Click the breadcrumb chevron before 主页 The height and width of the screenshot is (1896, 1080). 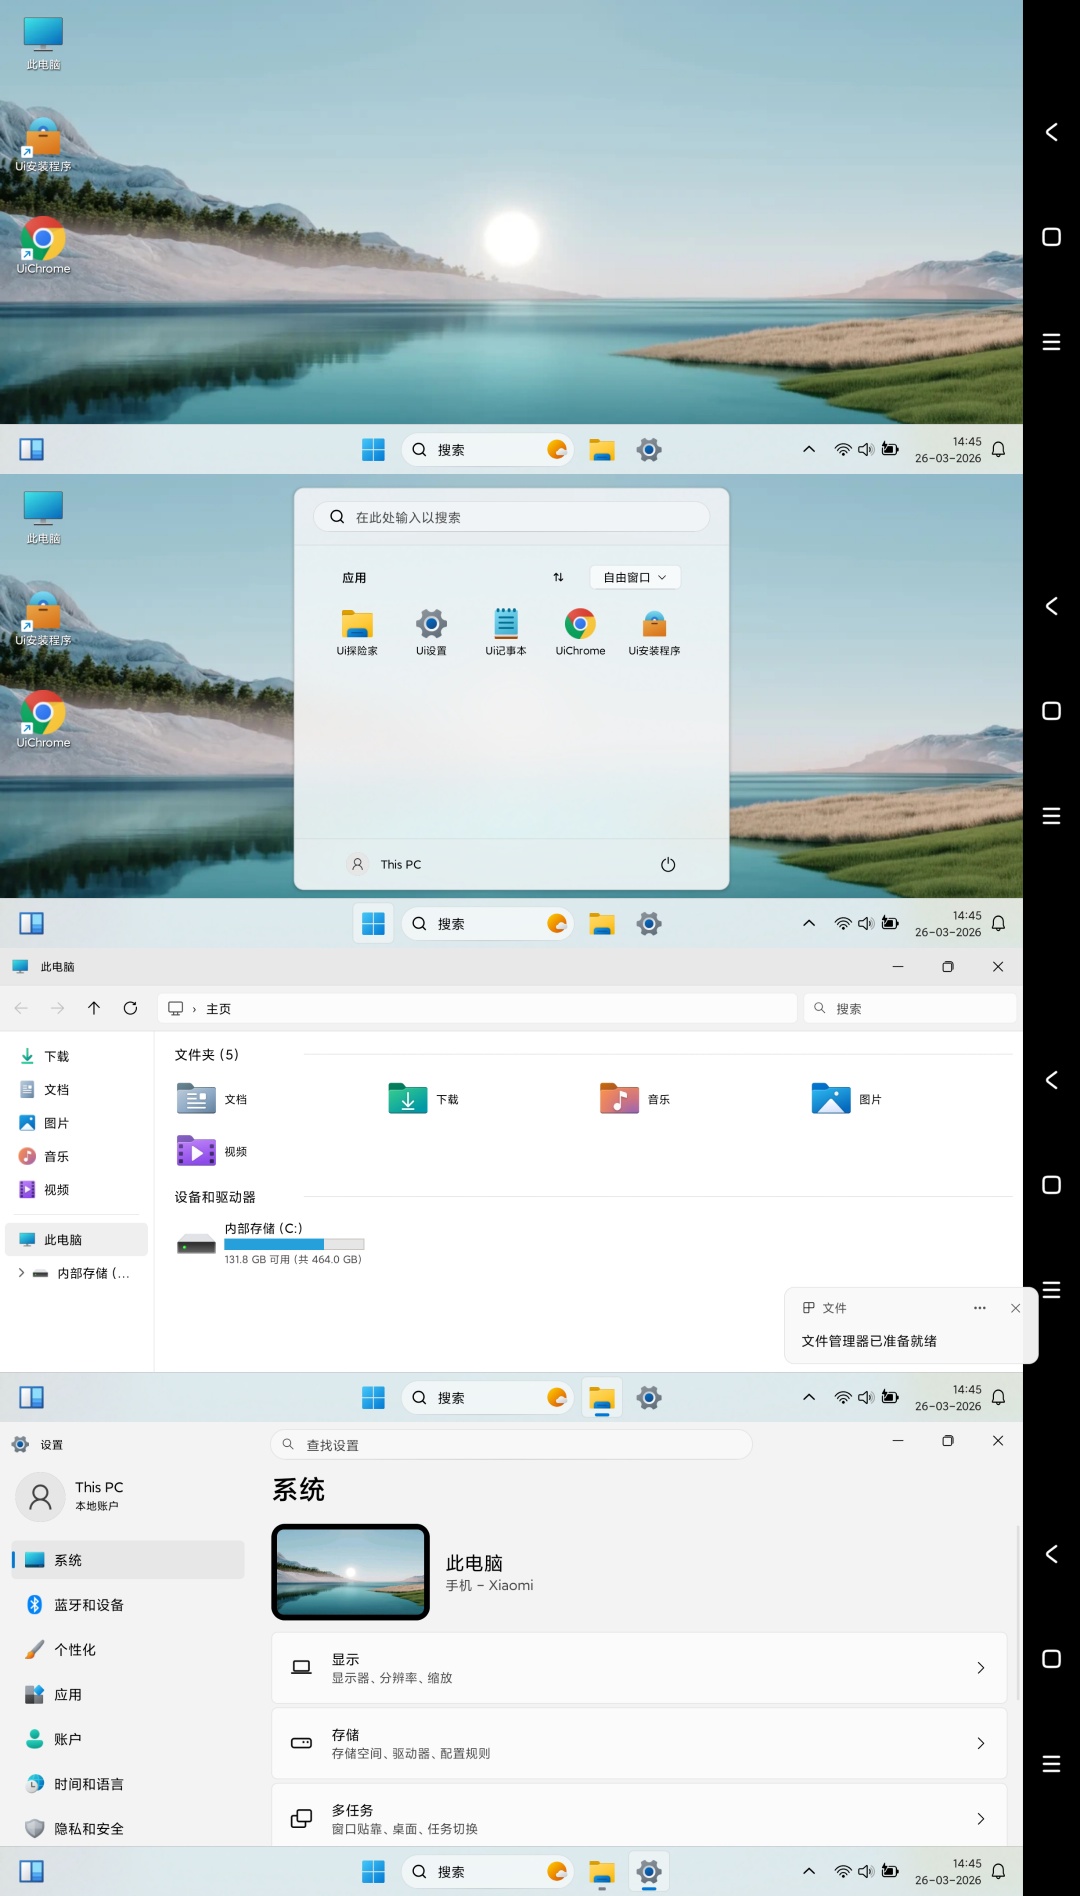point(194,1009)
